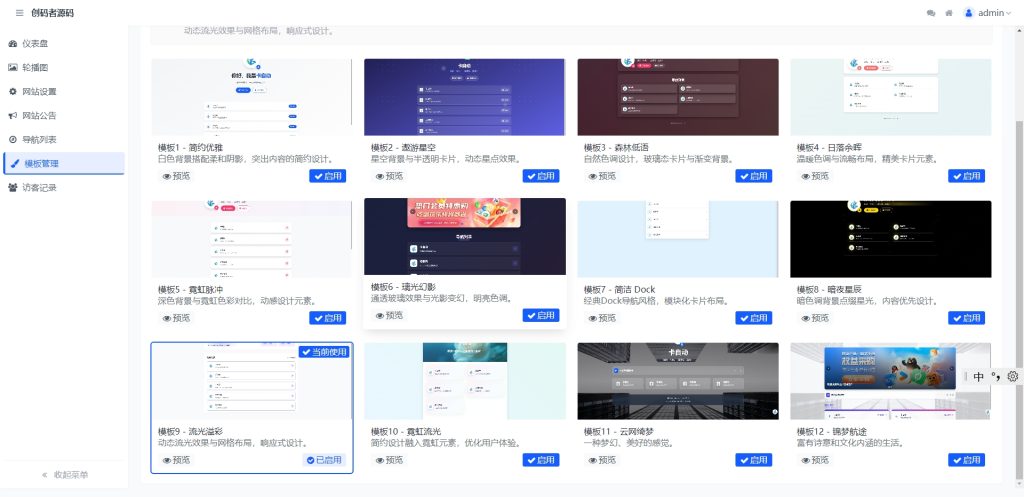Preview 模板9 流光溢彩
The height and width of the screenshot is (497, 1024).
click(x=176, y=460)
